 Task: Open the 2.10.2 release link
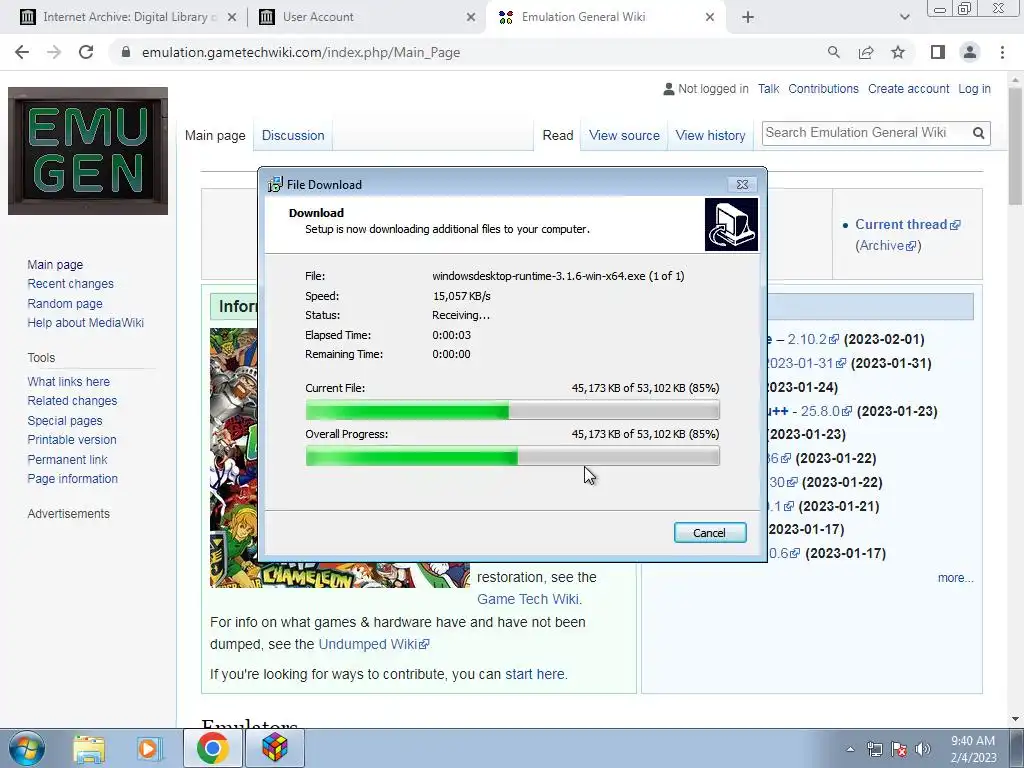coord(813,340)
